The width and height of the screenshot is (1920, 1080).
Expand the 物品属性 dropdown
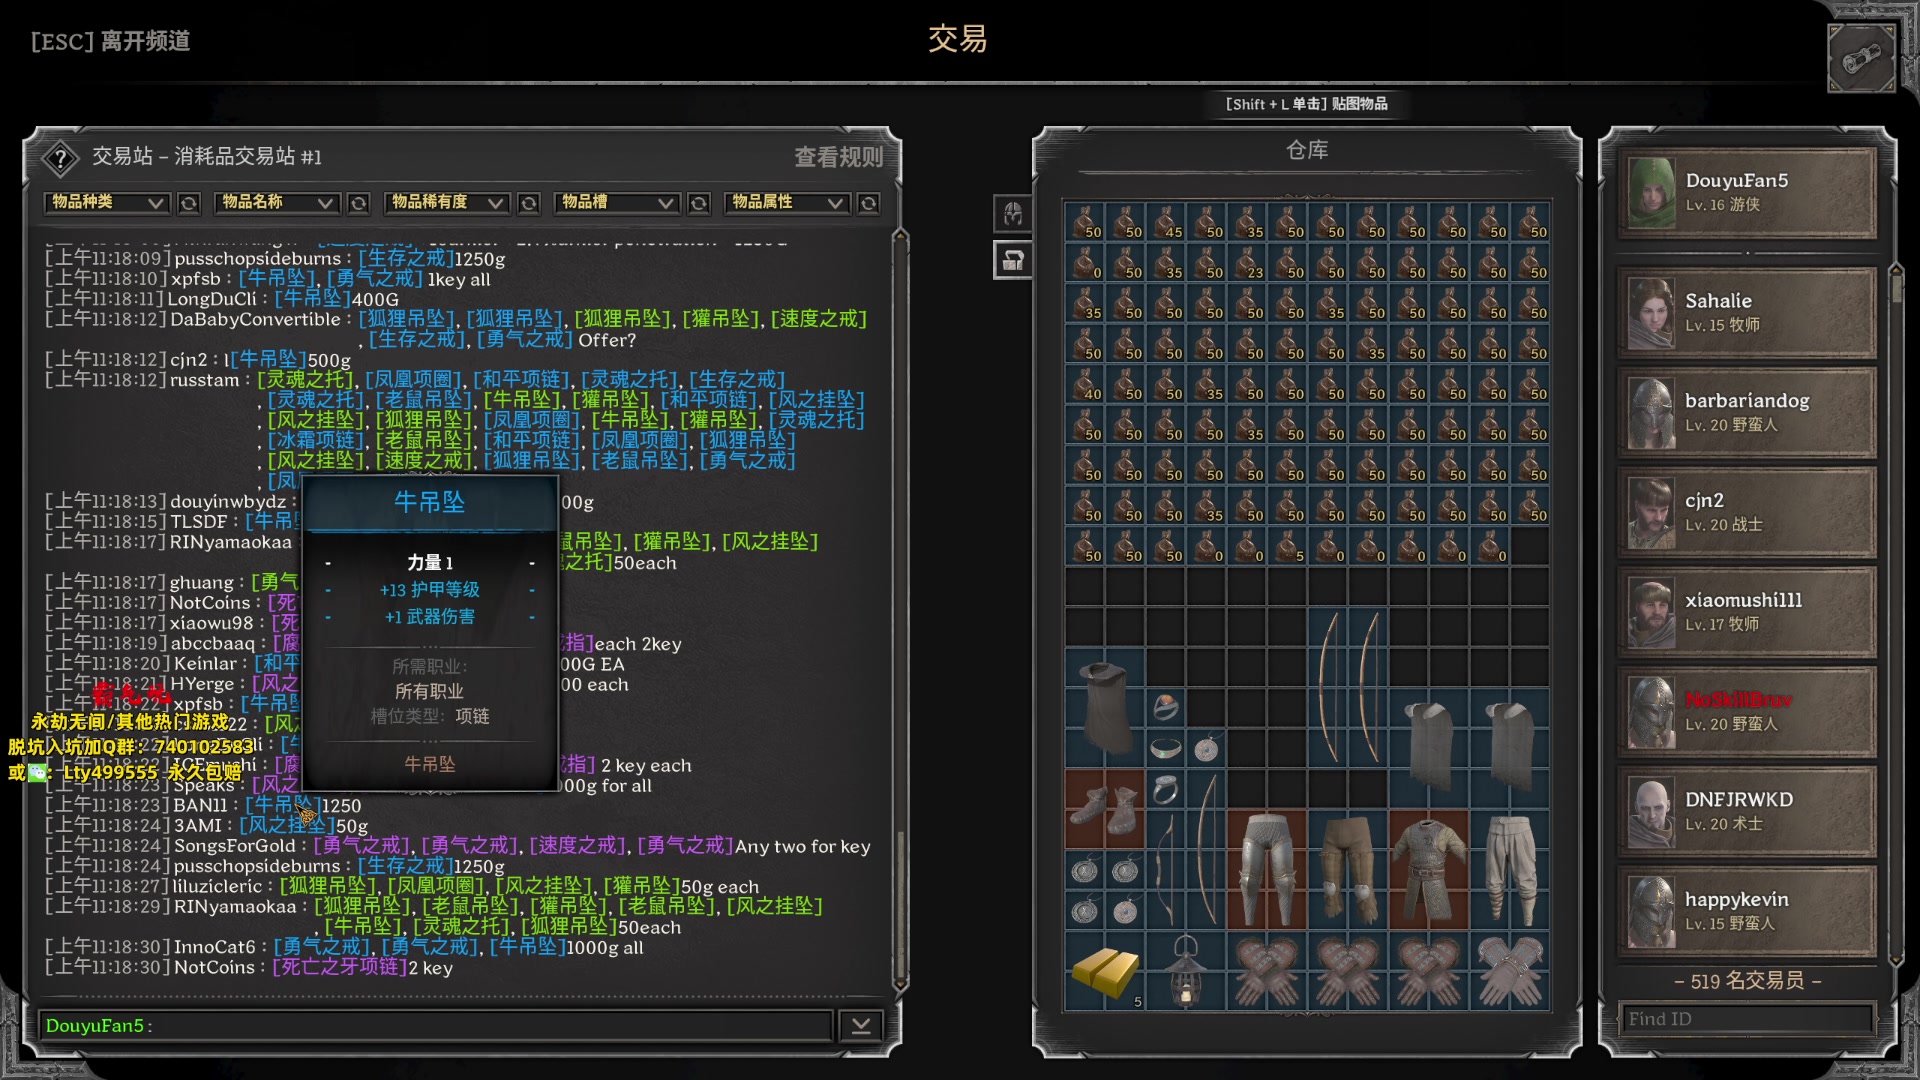click(x=787, y=203)
